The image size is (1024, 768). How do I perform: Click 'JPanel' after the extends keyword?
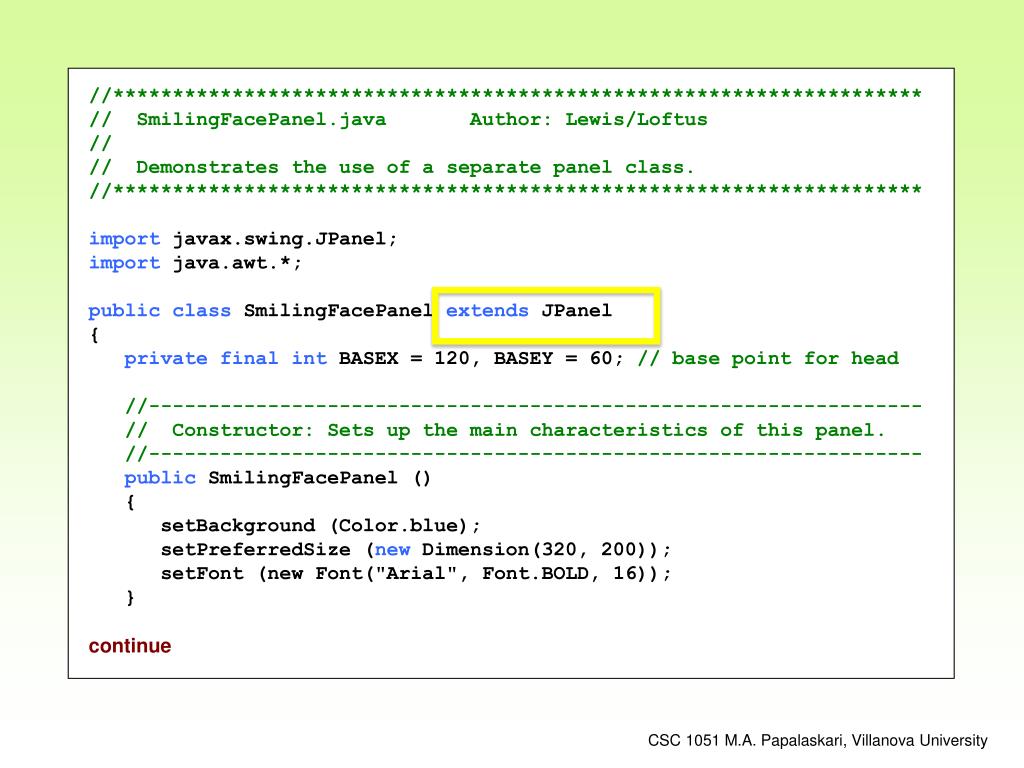click(577, 310)
